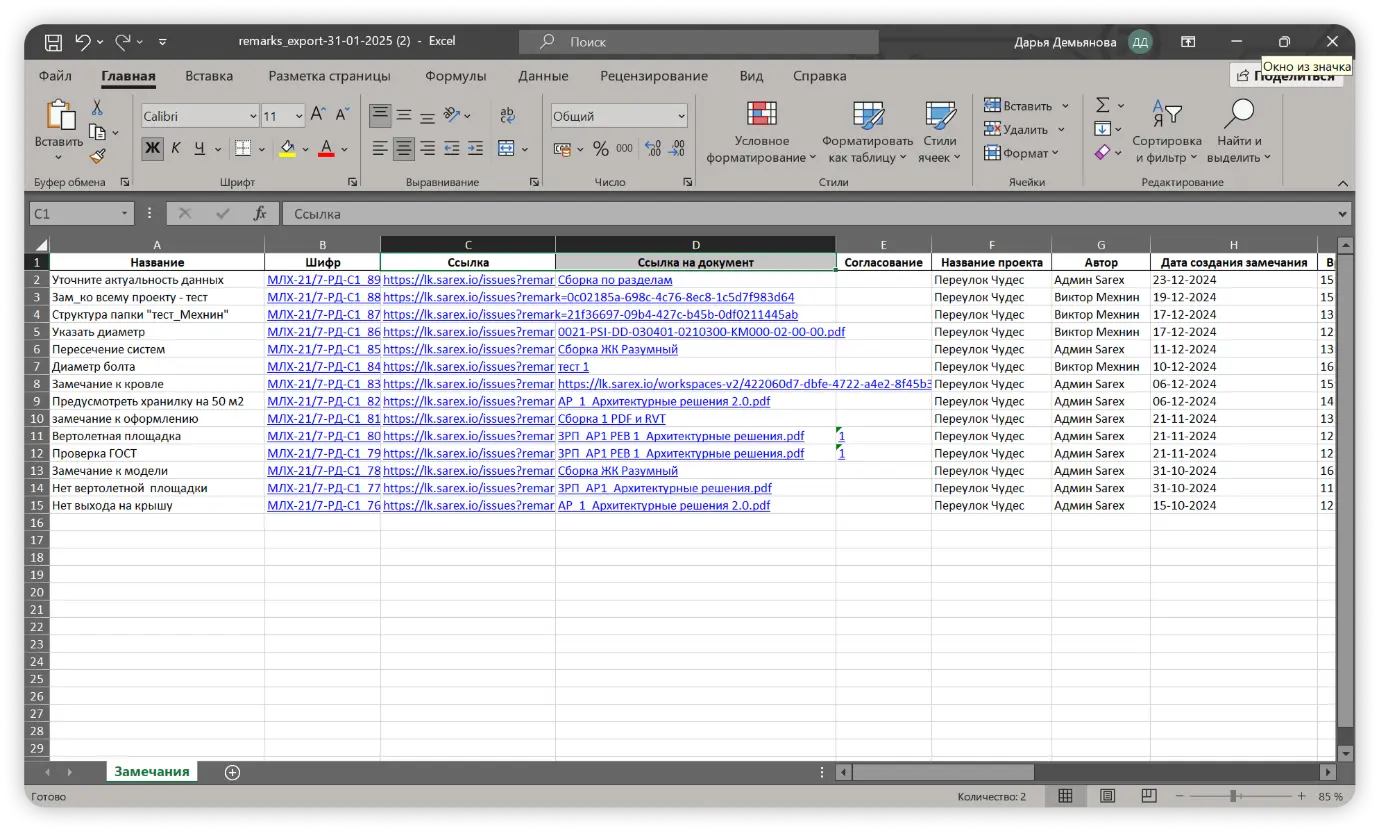This screenshot has width=1379, height=831.
Task: Click the zoom slider handle
Action: click(1234, 796)
